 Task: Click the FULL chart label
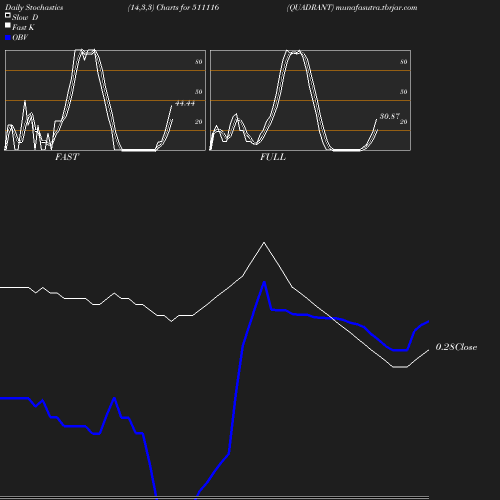point(273,157)
